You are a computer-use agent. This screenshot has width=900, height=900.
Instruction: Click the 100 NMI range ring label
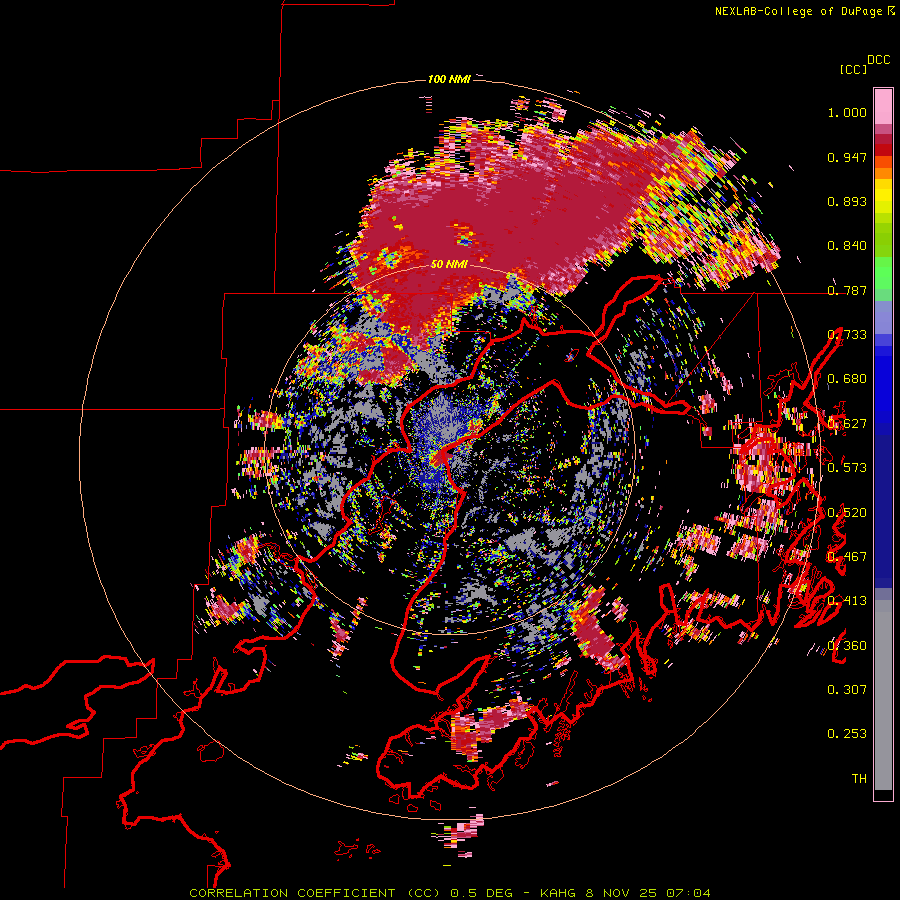449,79
